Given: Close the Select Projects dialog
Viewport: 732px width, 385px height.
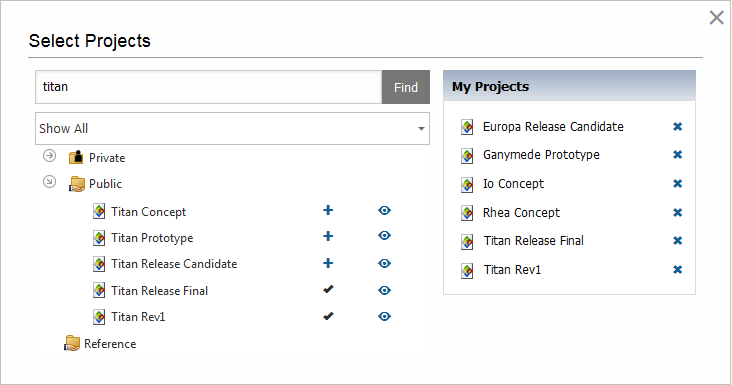Looking at the screenshot, I should click(717, 18).
